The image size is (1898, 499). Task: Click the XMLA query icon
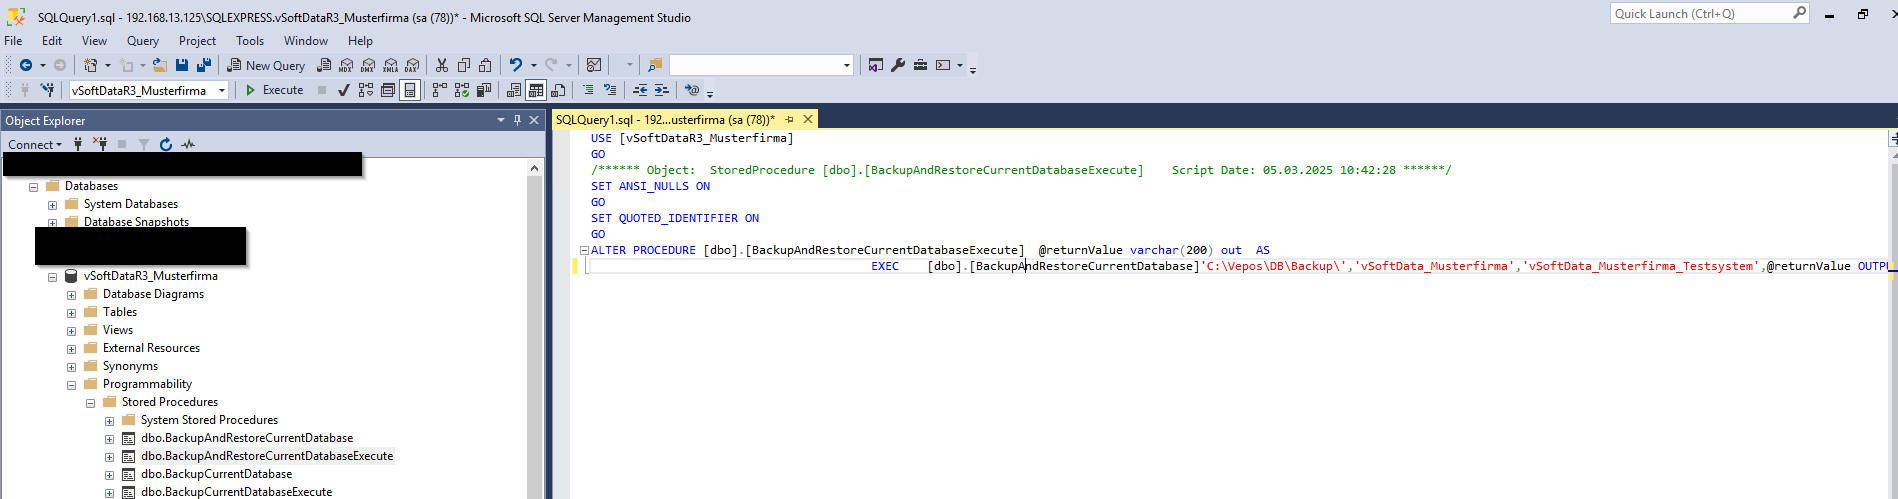point(390,65)
